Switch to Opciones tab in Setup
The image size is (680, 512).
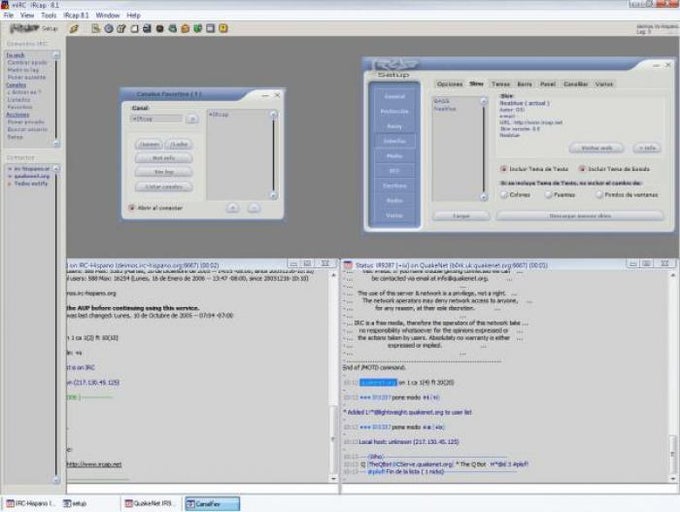point(449,84)
